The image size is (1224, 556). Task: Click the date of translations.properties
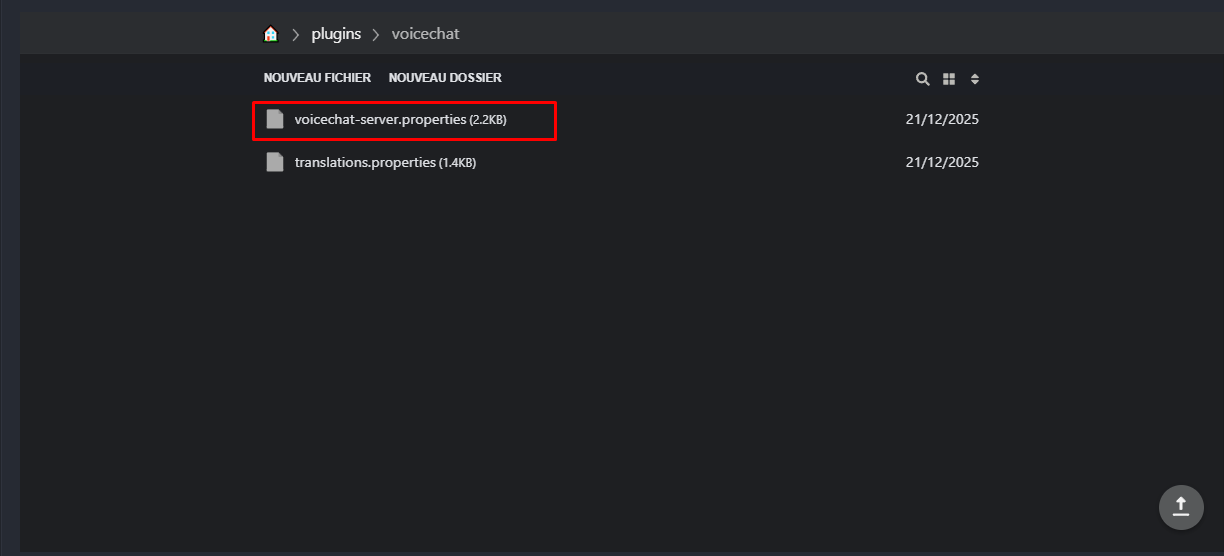(x=941, y=162)
